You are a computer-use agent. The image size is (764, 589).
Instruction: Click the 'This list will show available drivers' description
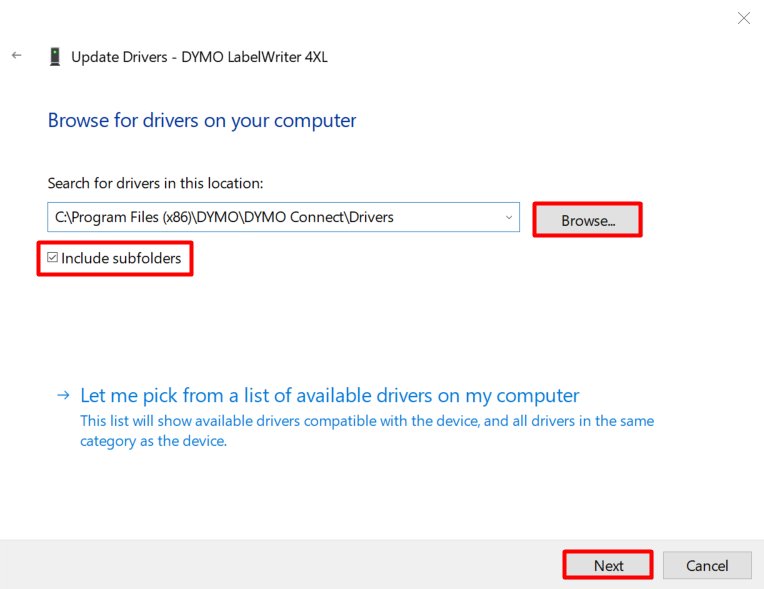coord(367,431)
